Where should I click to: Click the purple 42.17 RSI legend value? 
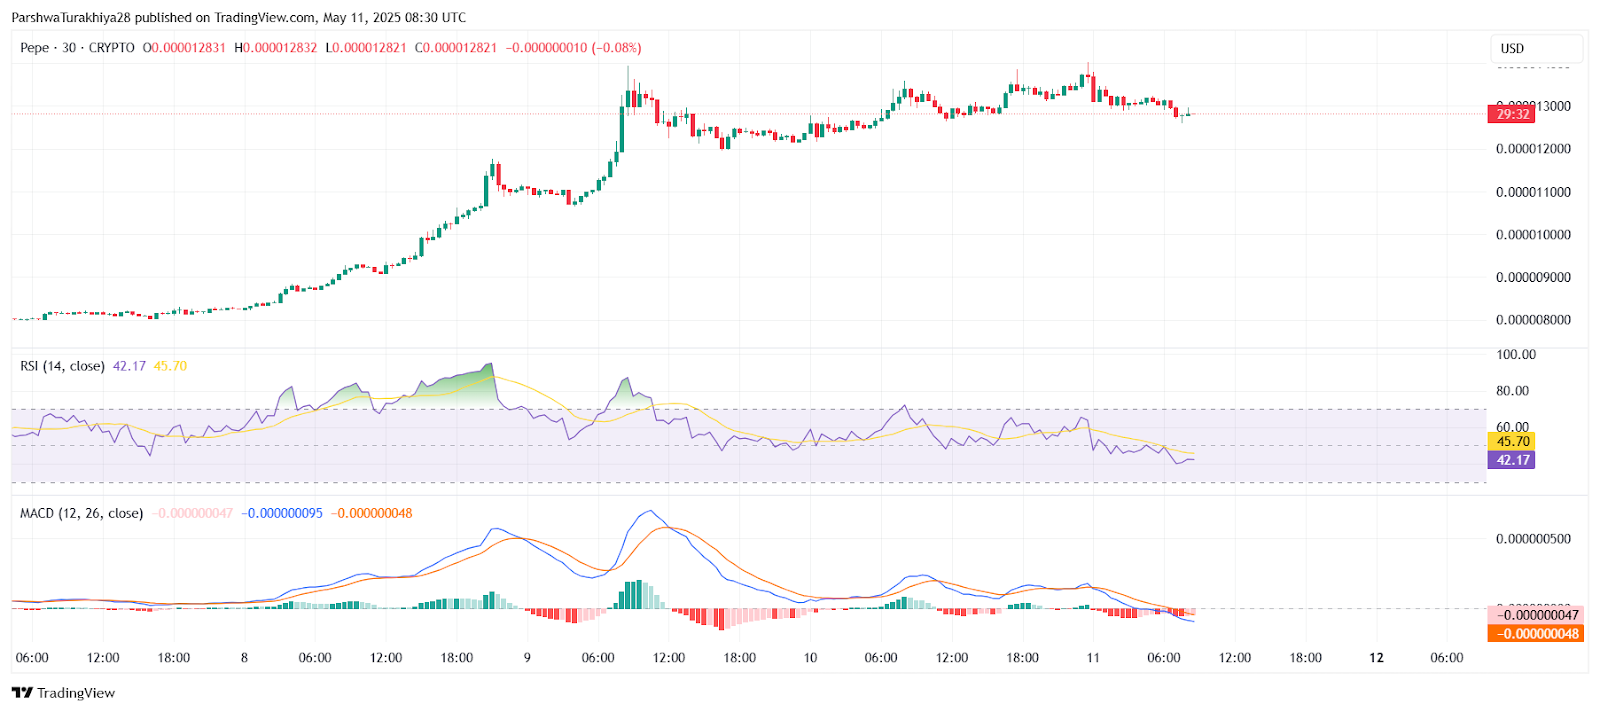pos(129,366)
